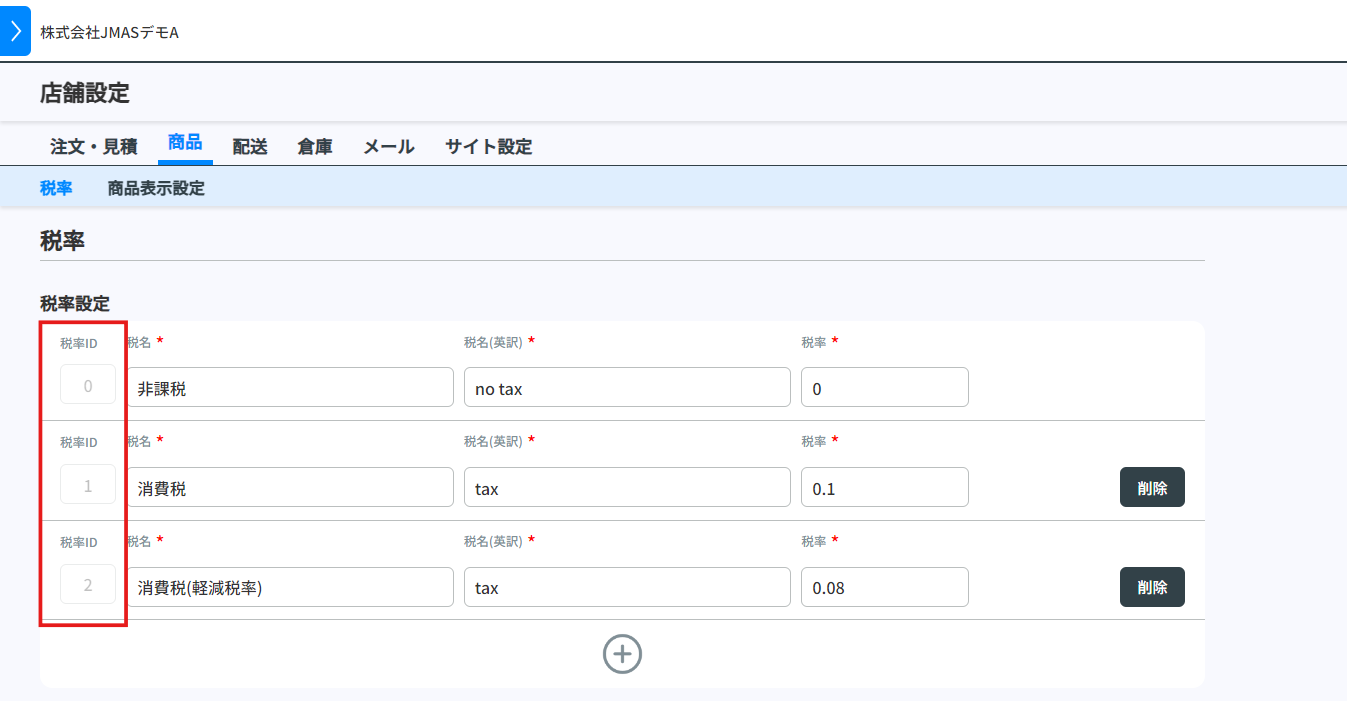Viewport: 1347px width, 701px height.
Task: Click the rate field showing 0.1
Action: [884, 487]
